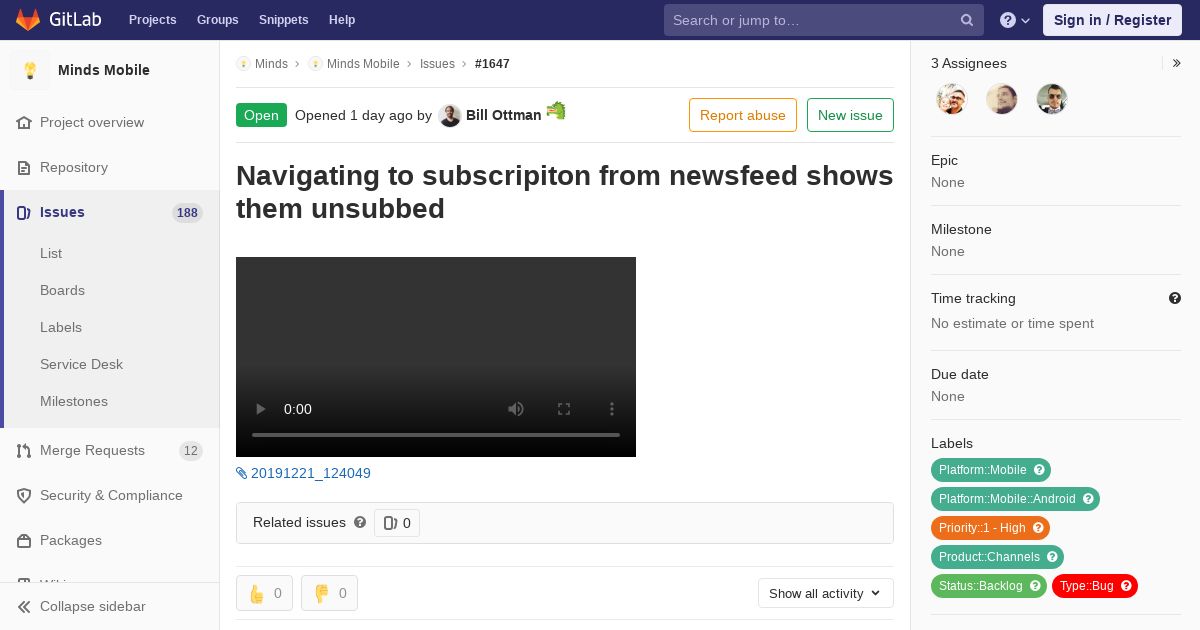The height and width of the screenshot is (630, 1200).
Task: Go to Service Desk
Action: tap(81, 364)
